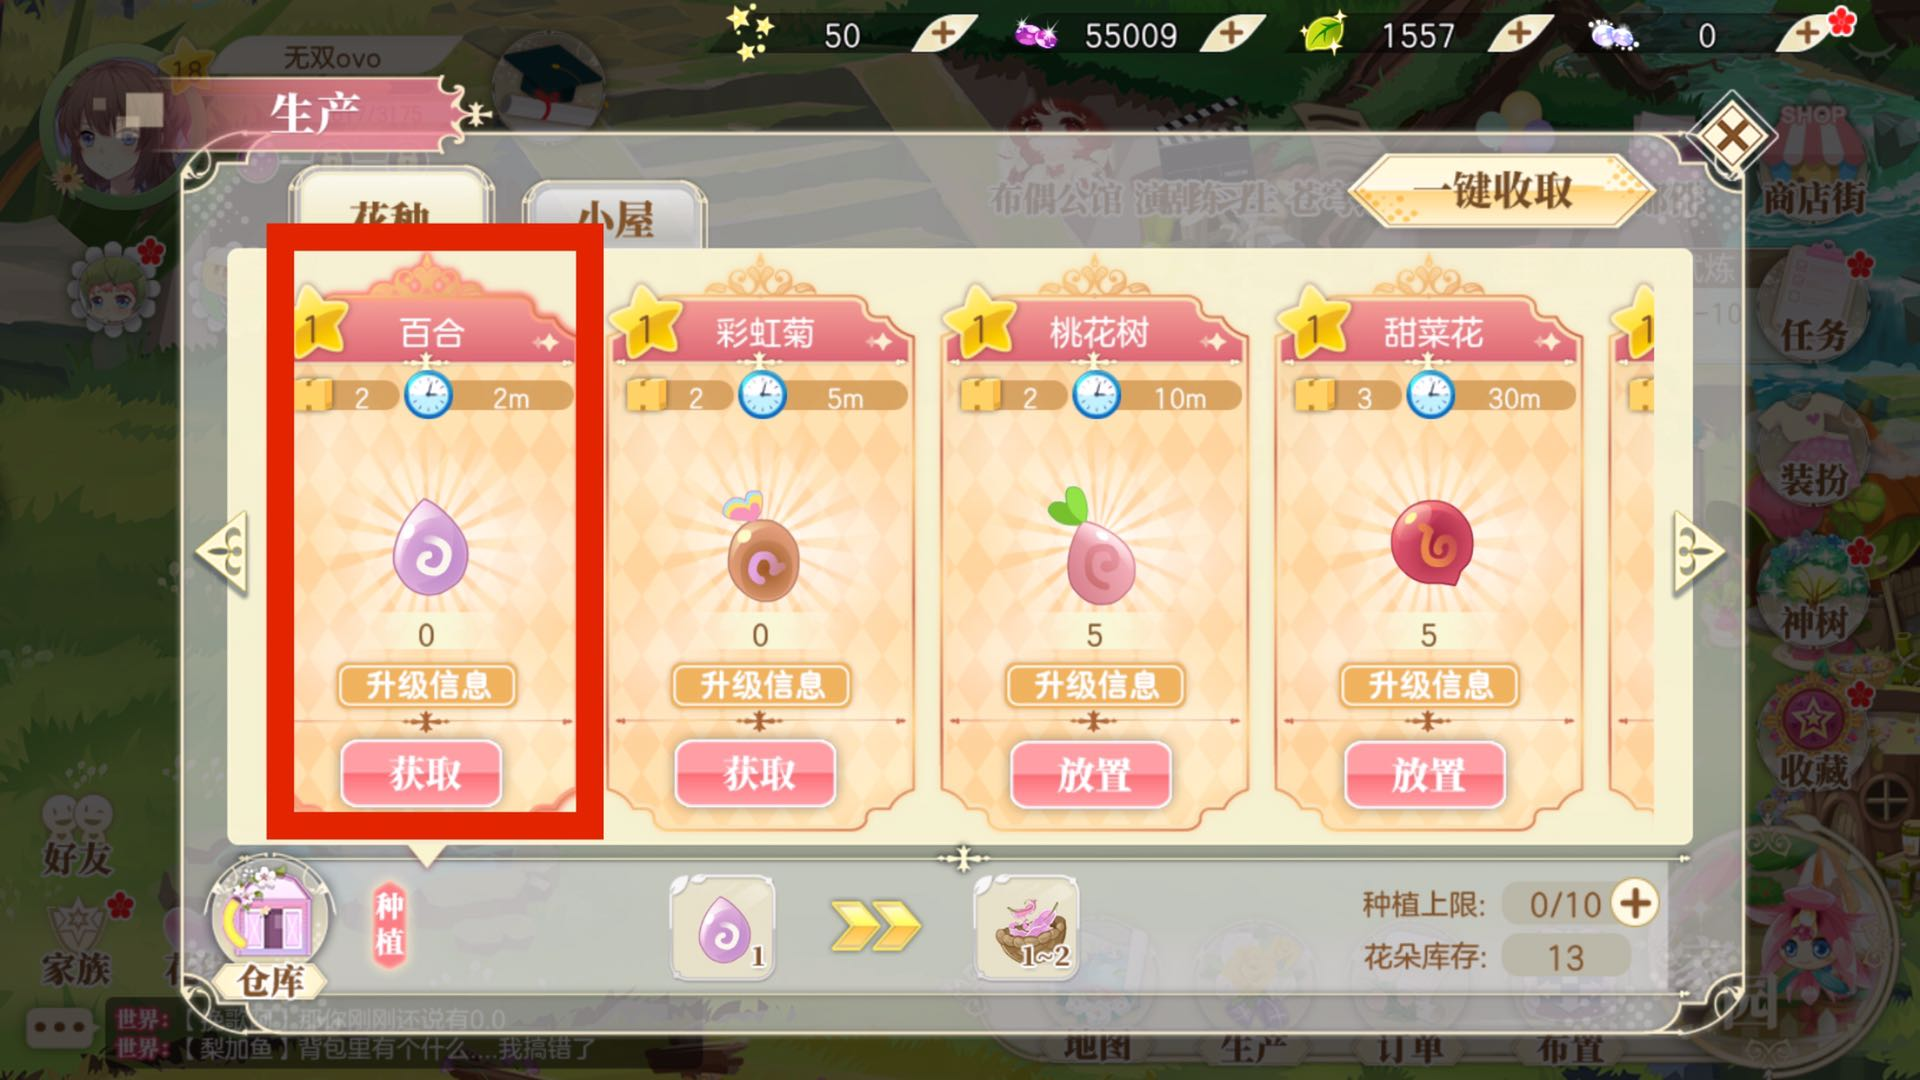Select the 百合 purple seed icon
Screen dimensions: 1920x1080
click(430, 547)
